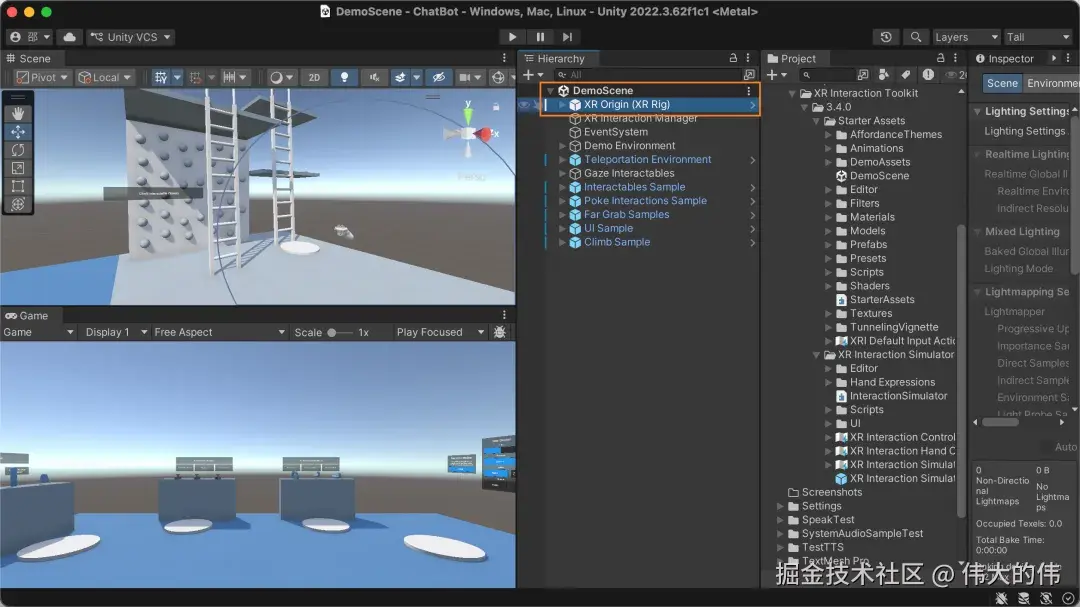This screenshot has width=1080, height=607.
Task: Select the Transform tool
Action: [x=18, y=204]
